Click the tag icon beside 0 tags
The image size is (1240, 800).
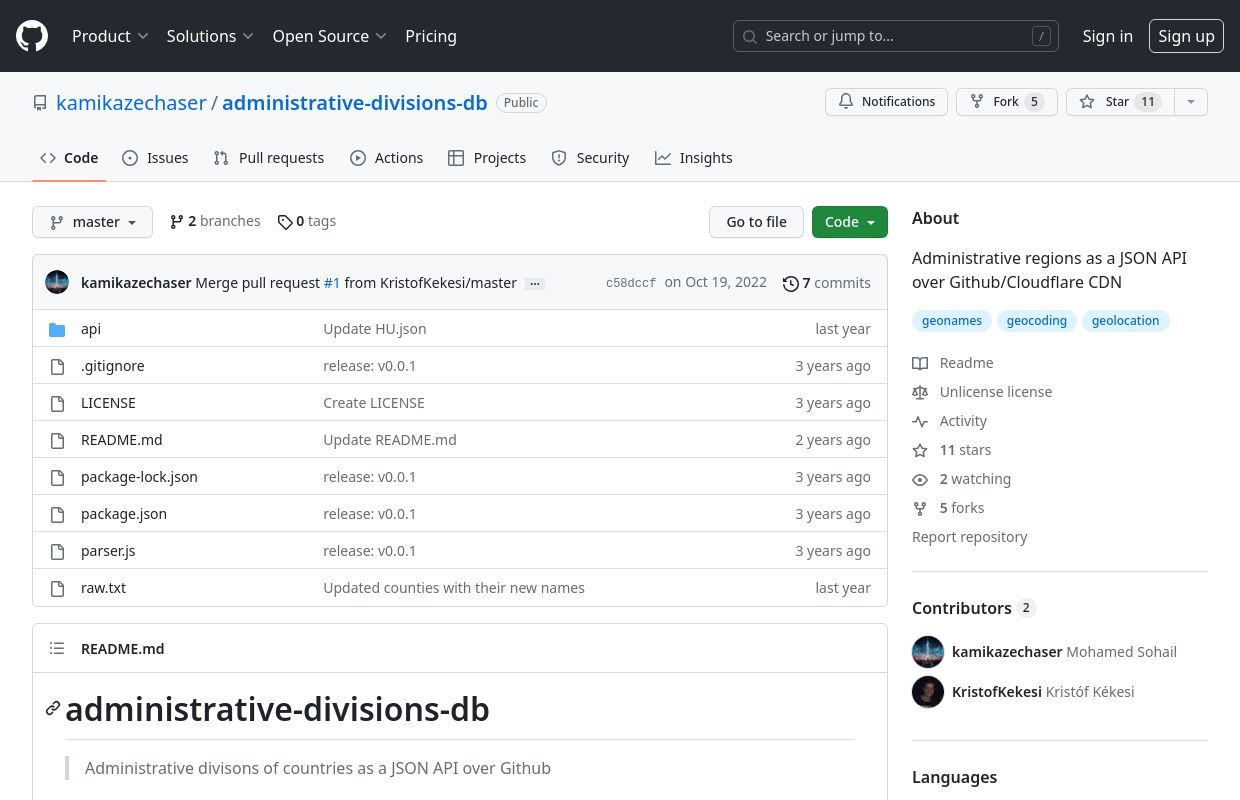pos(285,222)
